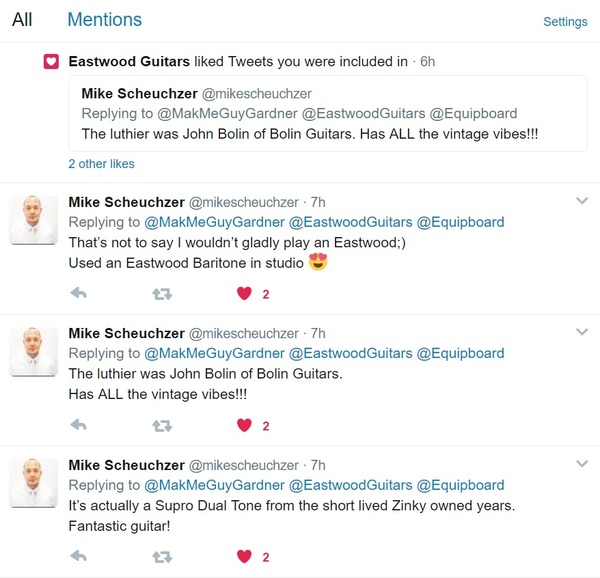Switch to the Mentions tab
Screen dimensions: 600x578
[104, 20]
